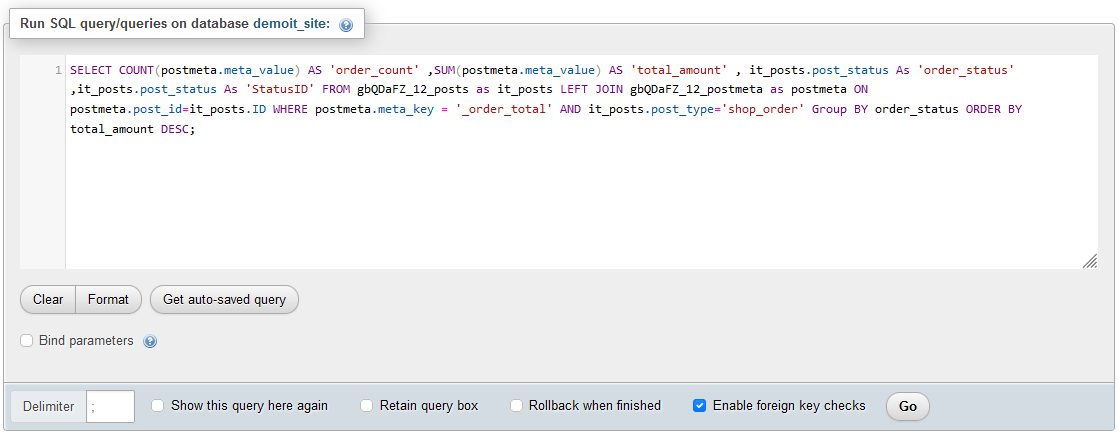Click Get auto-saved query
Viewport: 1118px width, 435px height.
pyautogui.click(x=224, y=300)
